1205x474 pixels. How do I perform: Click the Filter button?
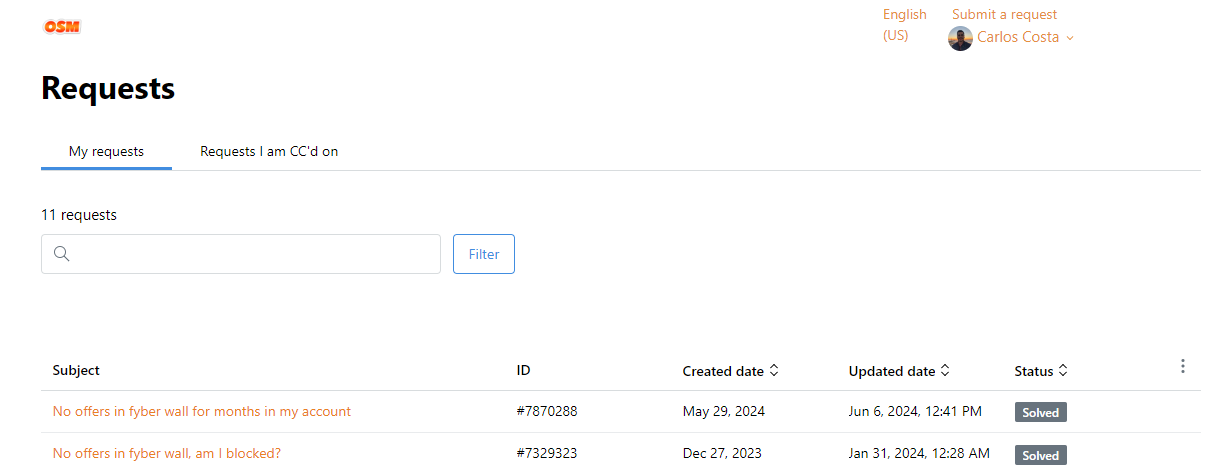click(x=484, y=254)
